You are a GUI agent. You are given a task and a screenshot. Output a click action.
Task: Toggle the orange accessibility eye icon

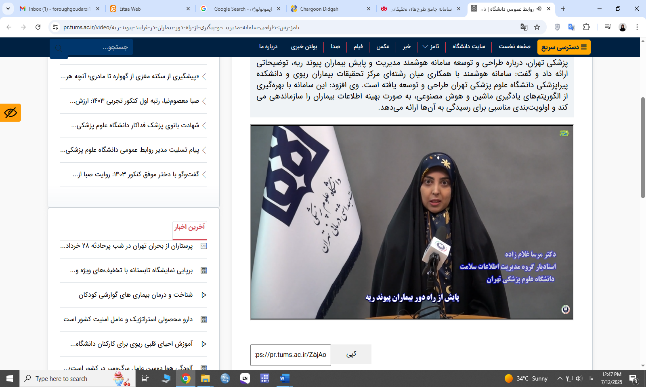[10, 113]
